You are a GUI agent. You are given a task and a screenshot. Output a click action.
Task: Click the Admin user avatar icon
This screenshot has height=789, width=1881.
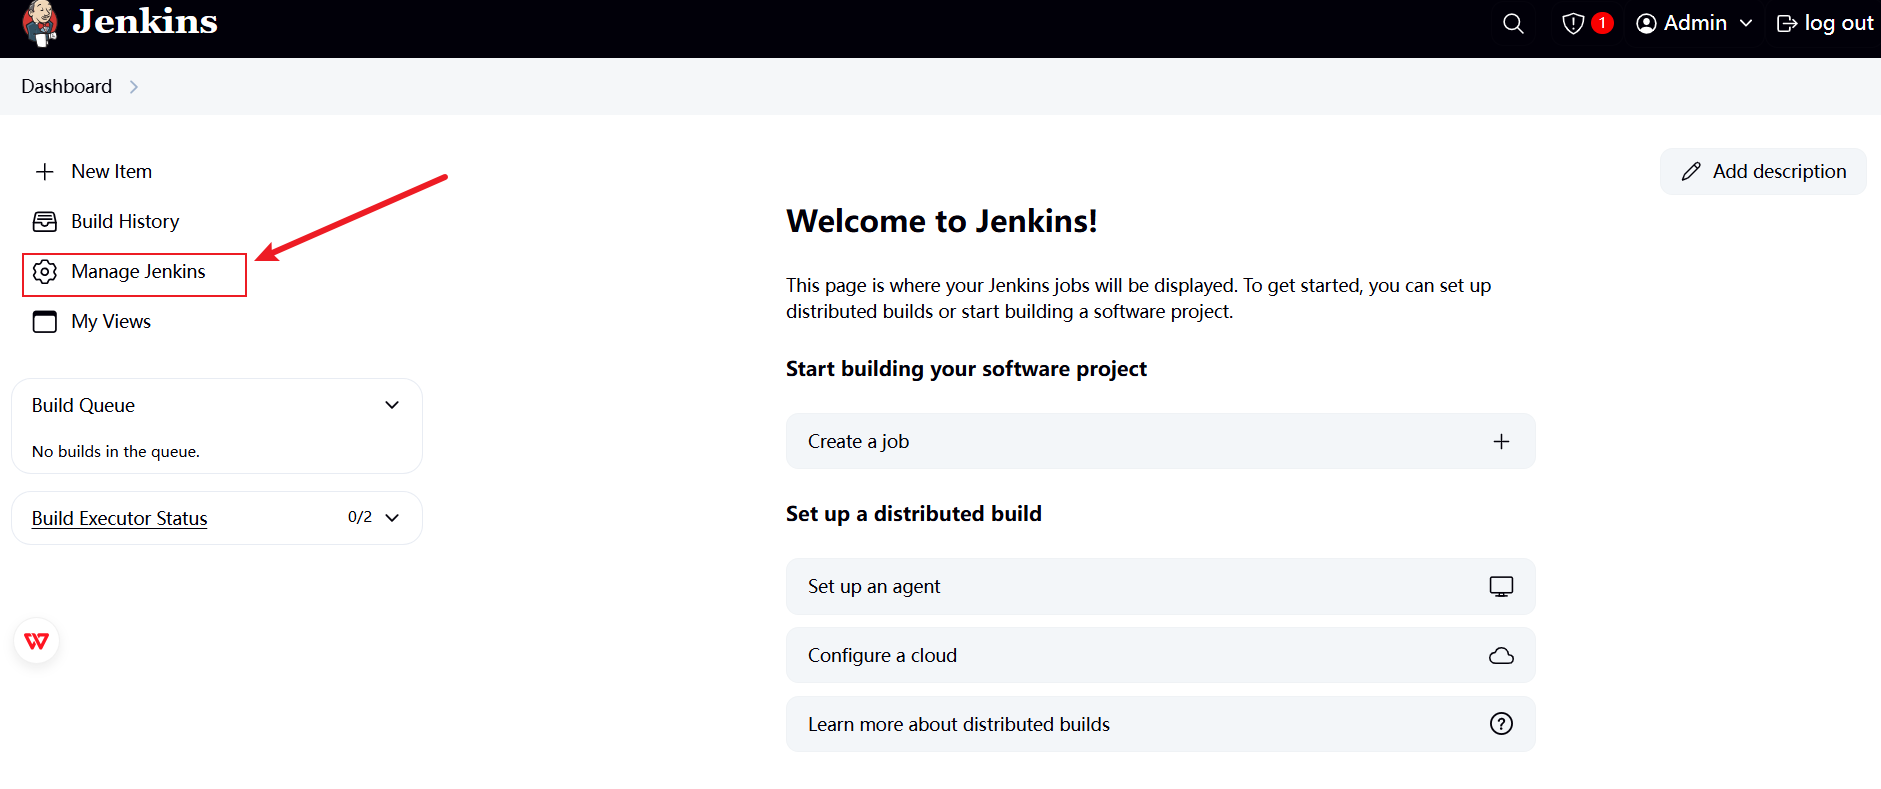[1646, 23]
